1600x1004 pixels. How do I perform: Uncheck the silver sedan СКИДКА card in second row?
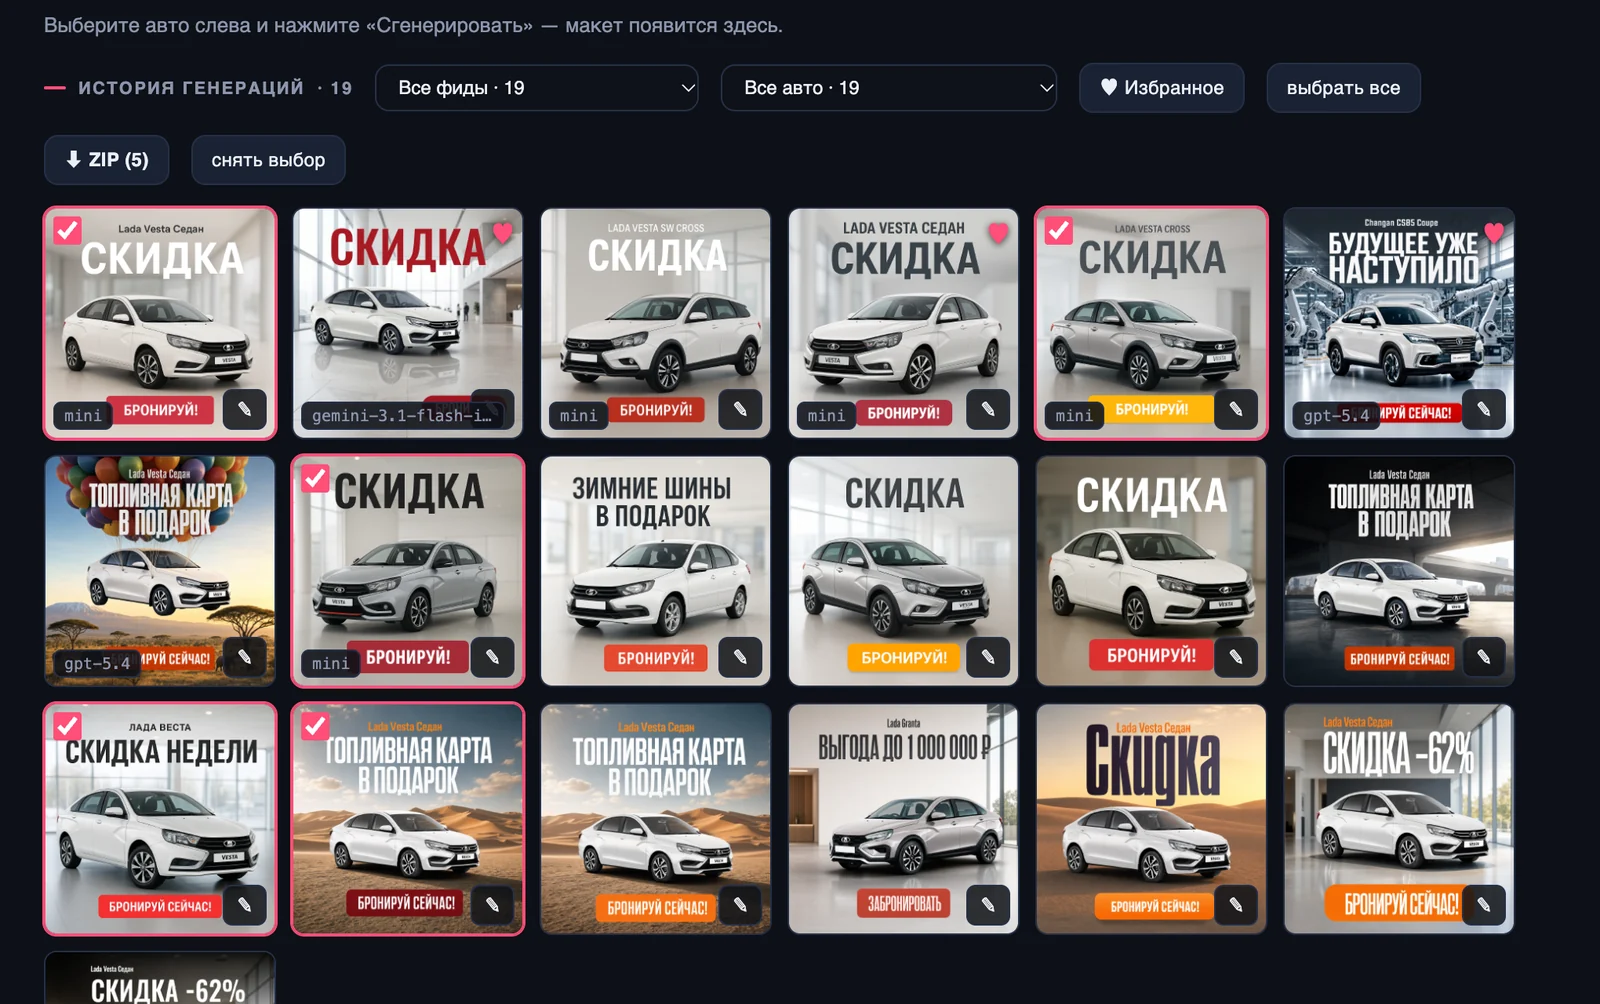(x=316, y=479)
